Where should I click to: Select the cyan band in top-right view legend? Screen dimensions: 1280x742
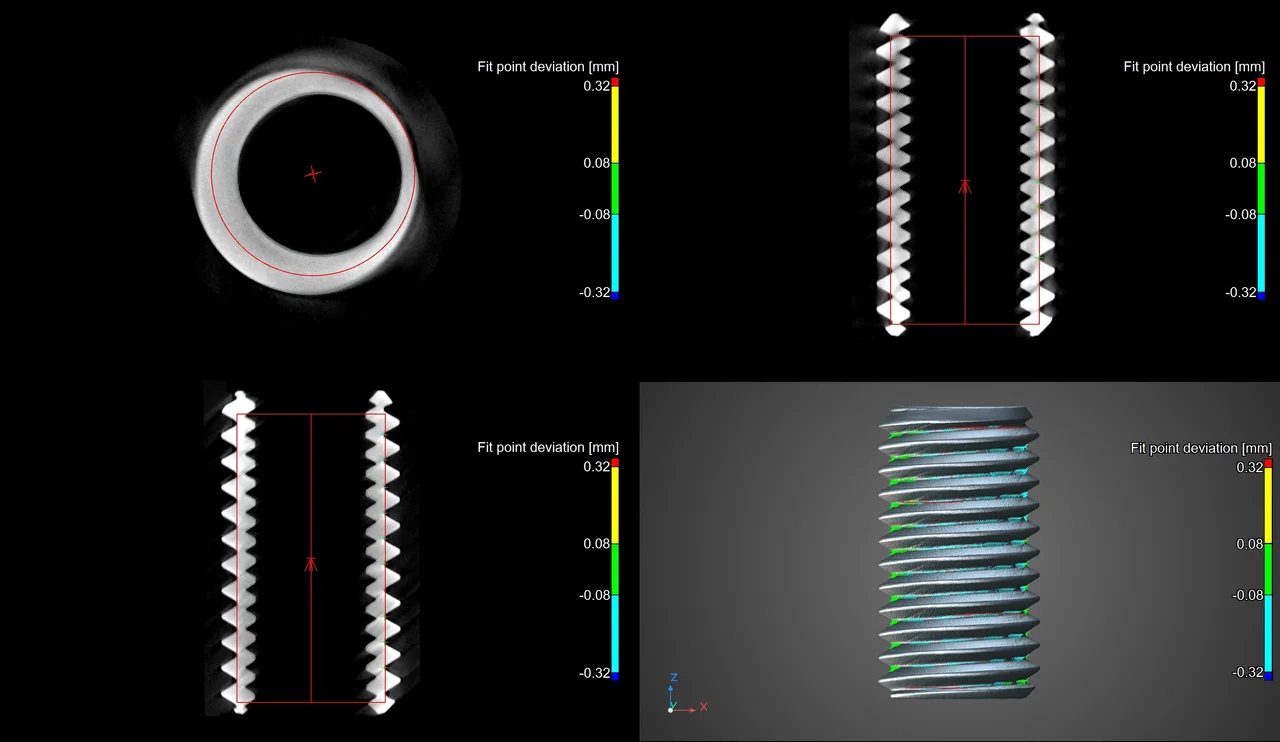click(1262, 253)
